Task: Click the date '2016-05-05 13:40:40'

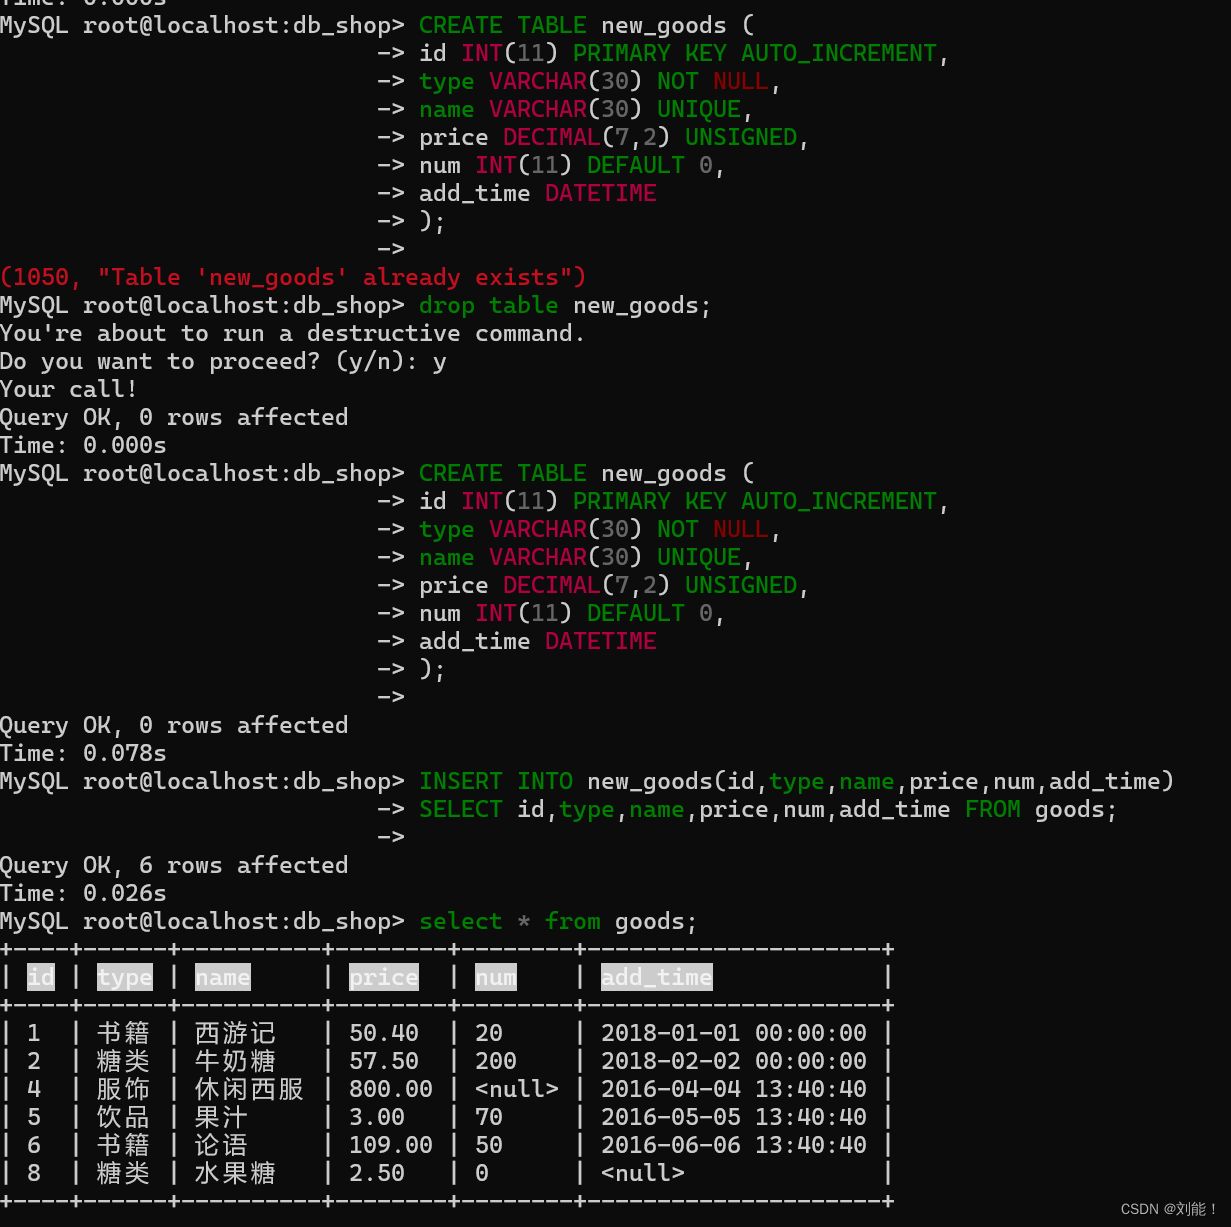Action: coord(734,1117)
